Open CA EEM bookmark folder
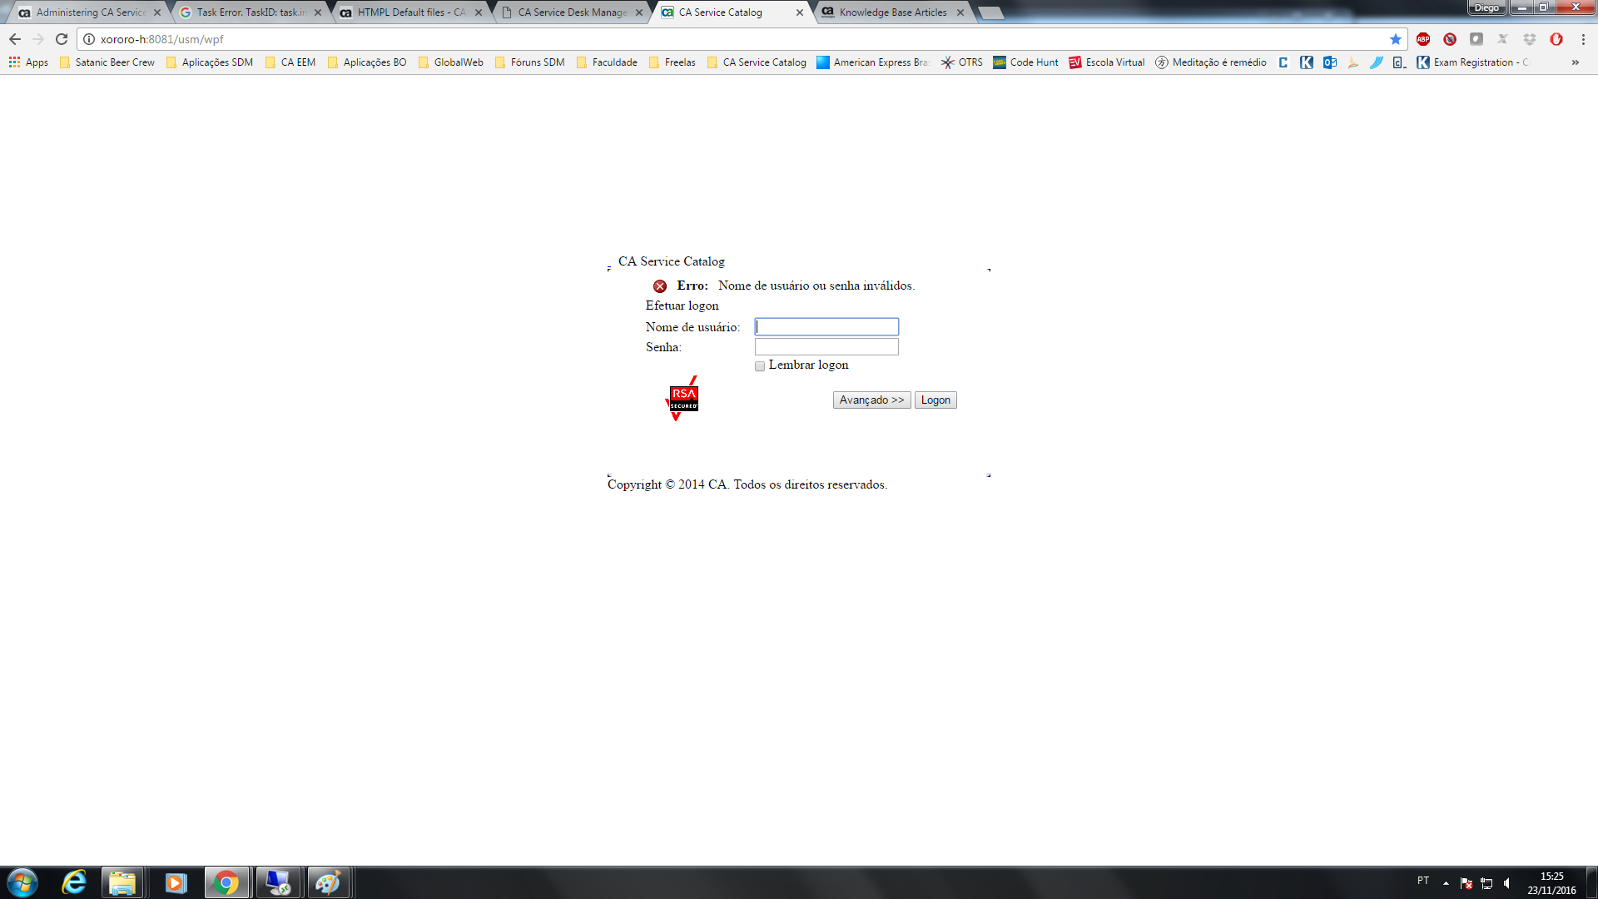Screen dimensions: 1598x899 [x=290, y=62]
